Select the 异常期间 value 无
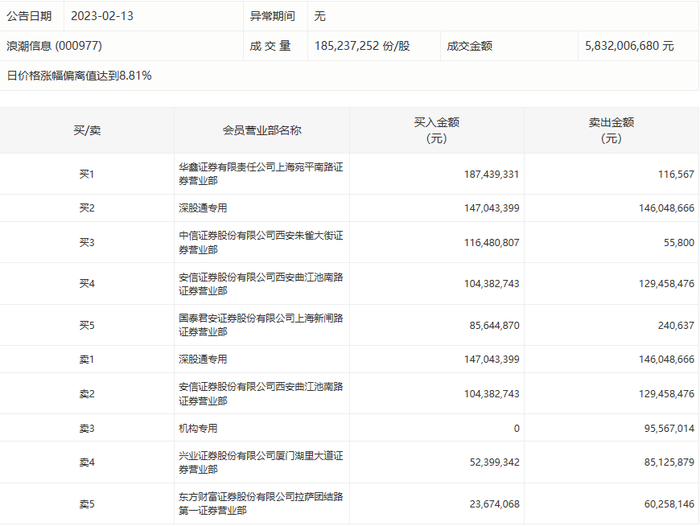Screen dimensions: 700x526 tap(320, 16)
